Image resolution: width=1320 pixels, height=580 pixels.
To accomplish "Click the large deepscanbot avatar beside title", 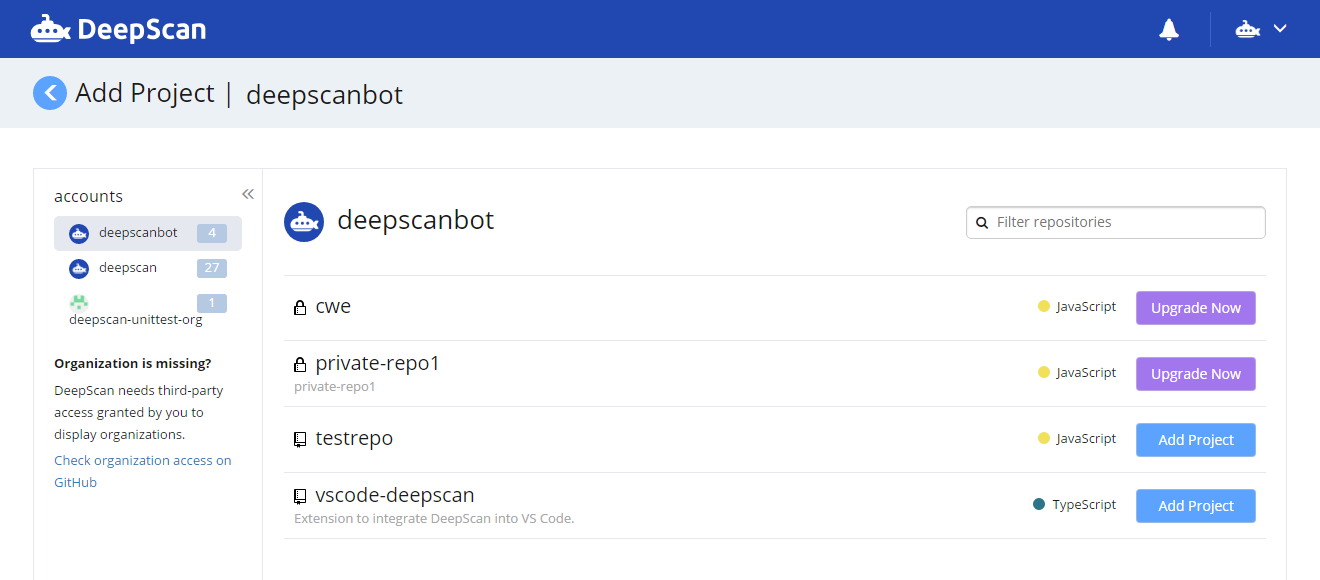I will (304, 222).
